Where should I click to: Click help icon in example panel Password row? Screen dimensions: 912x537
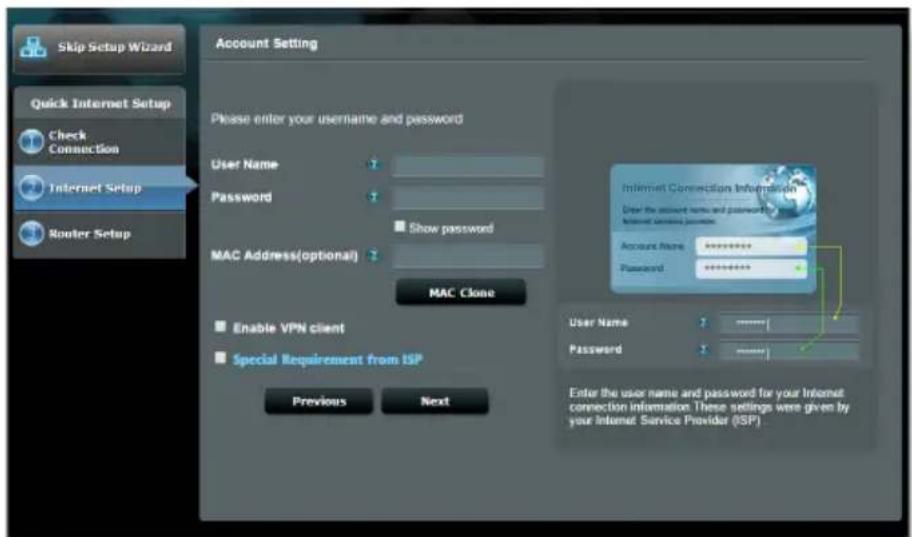(x=703, y=350)
